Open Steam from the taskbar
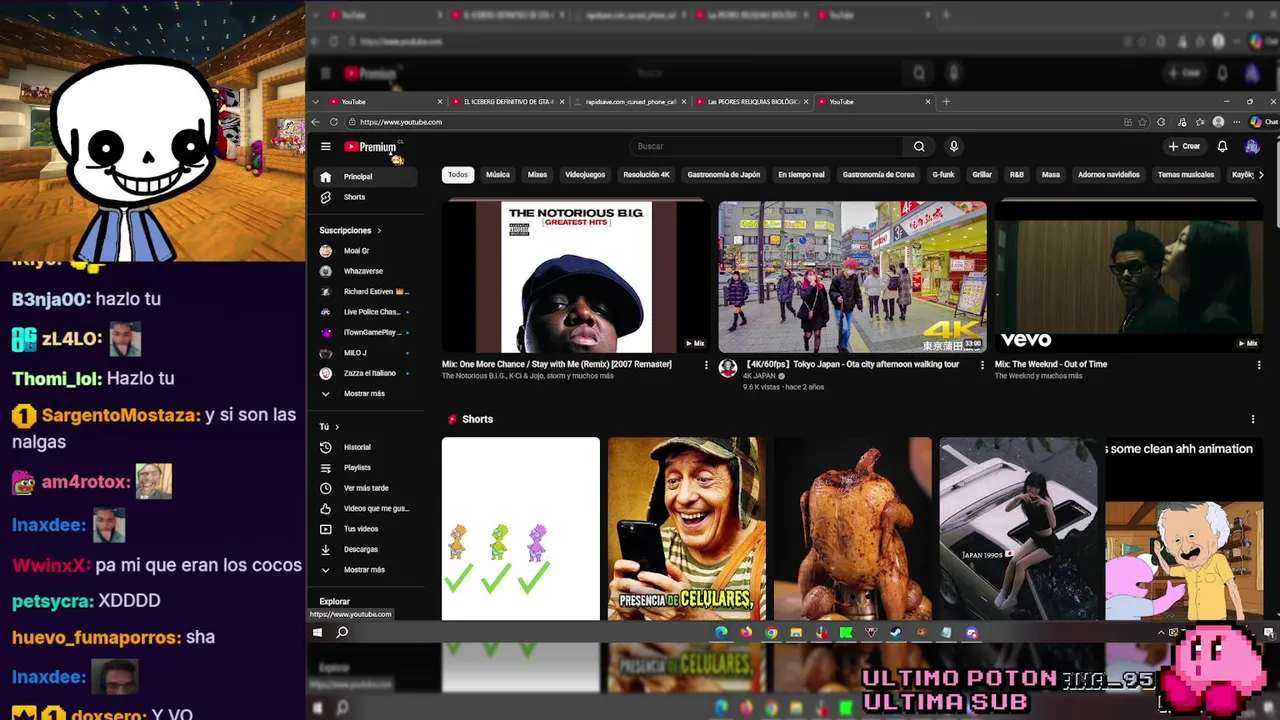 [896, 632]
